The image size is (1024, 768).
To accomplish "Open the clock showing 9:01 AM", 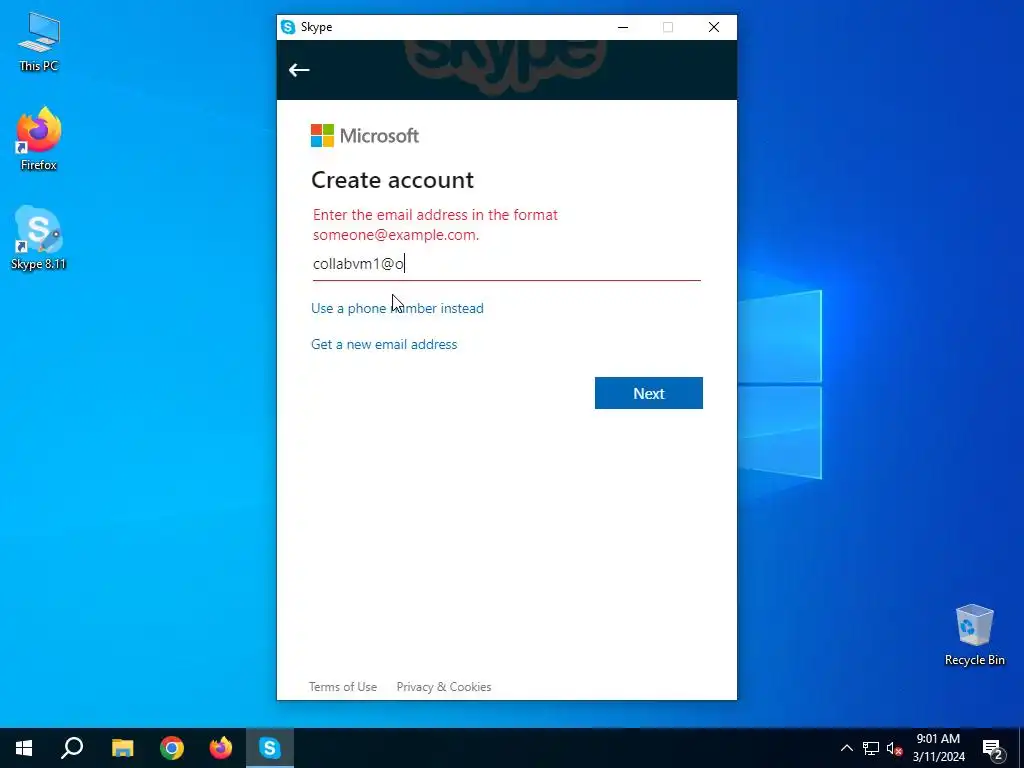I will [x=938, y=748].
